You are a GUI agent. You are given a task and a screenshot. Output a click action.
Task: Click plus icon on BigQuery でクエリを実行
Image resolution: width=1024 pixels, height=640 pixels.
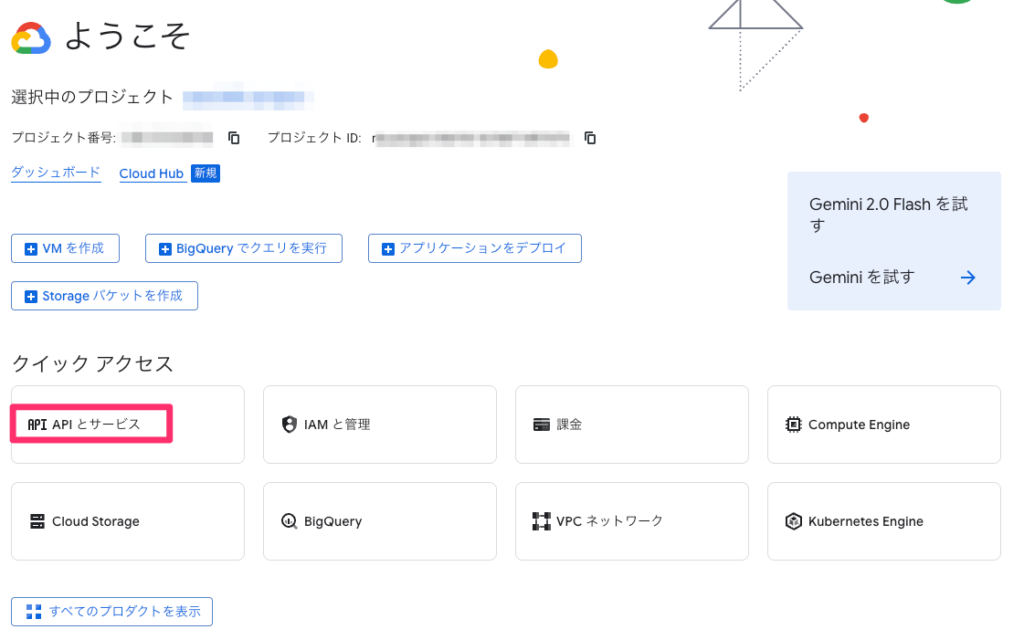pos(165,249)
